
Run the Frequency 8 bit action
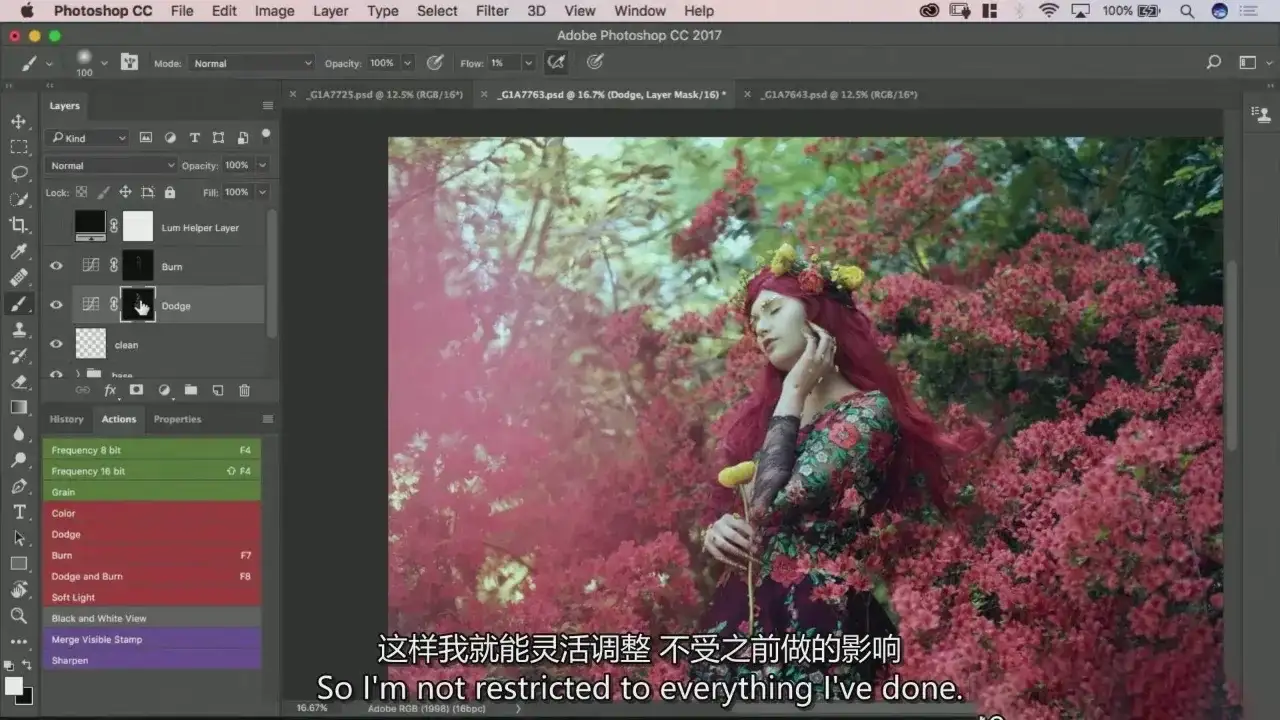(x=152, y=450)
